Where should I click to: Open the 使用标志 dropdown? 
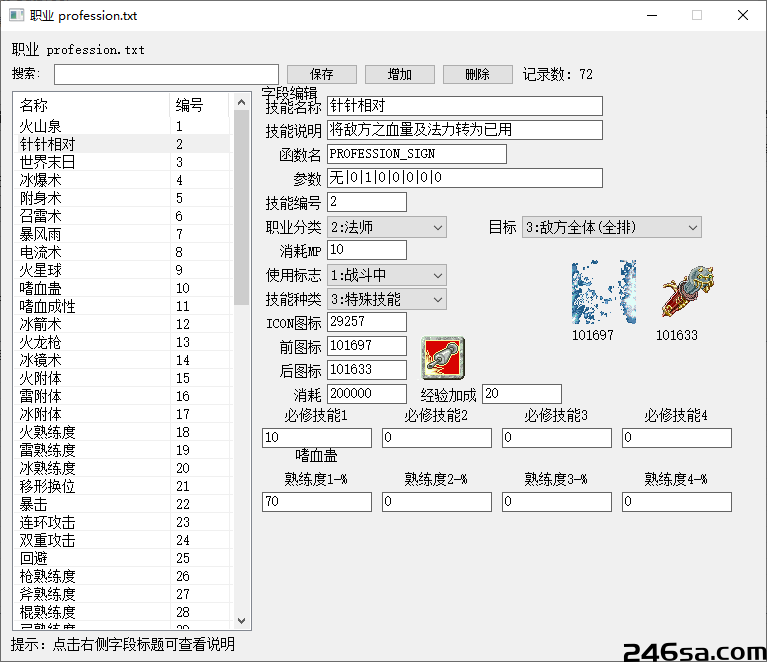[x=386, y=275]
